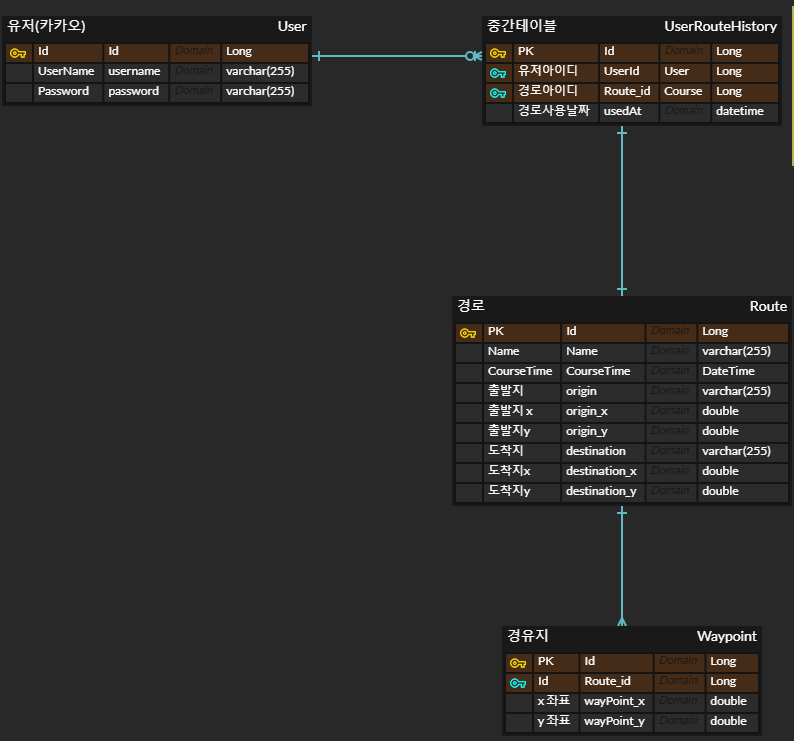Click the wayPoint_x column name cell

point(616,703)
